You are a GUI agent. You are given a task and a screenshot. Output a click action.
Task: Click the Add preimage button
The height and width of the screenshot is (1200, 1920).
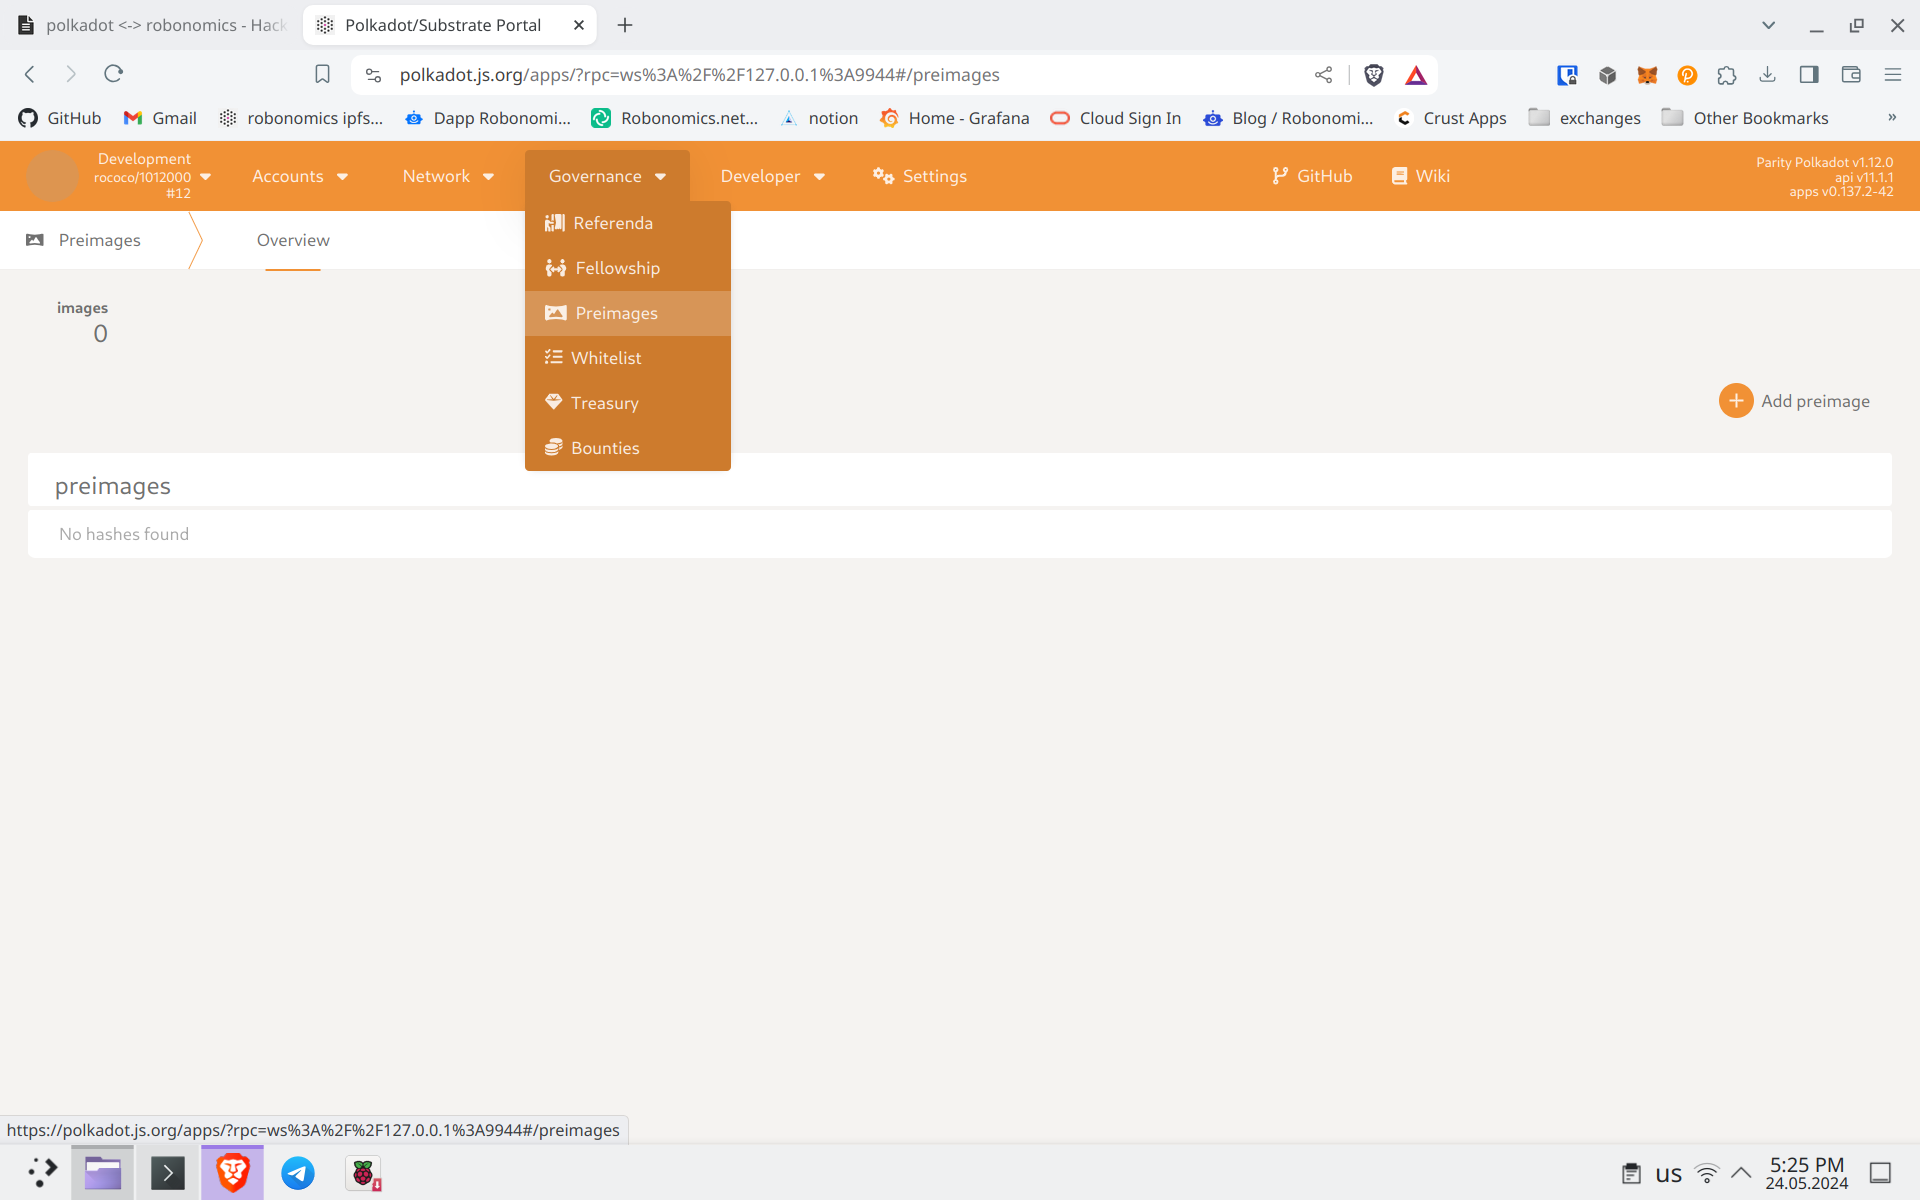(1794, 401)
